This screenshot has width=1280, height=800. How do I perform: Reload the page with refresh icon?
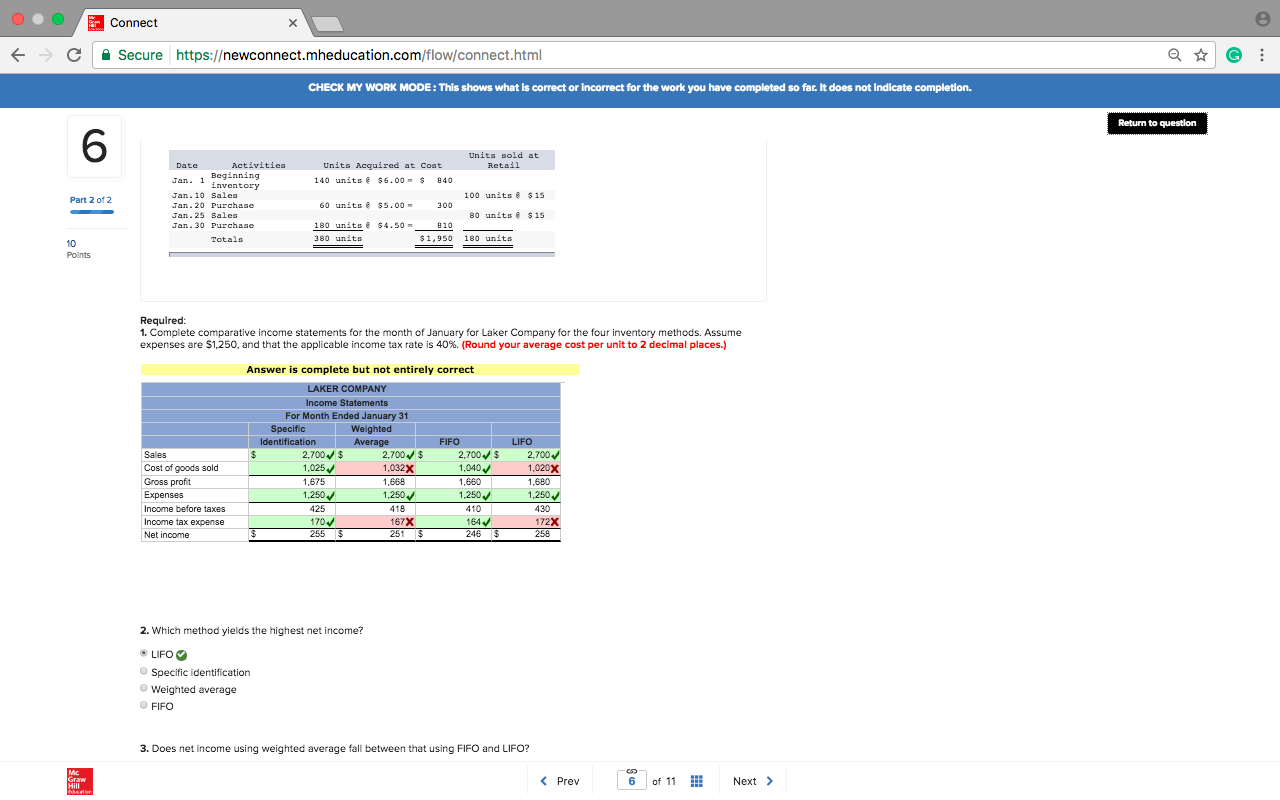tap(73, 55)
